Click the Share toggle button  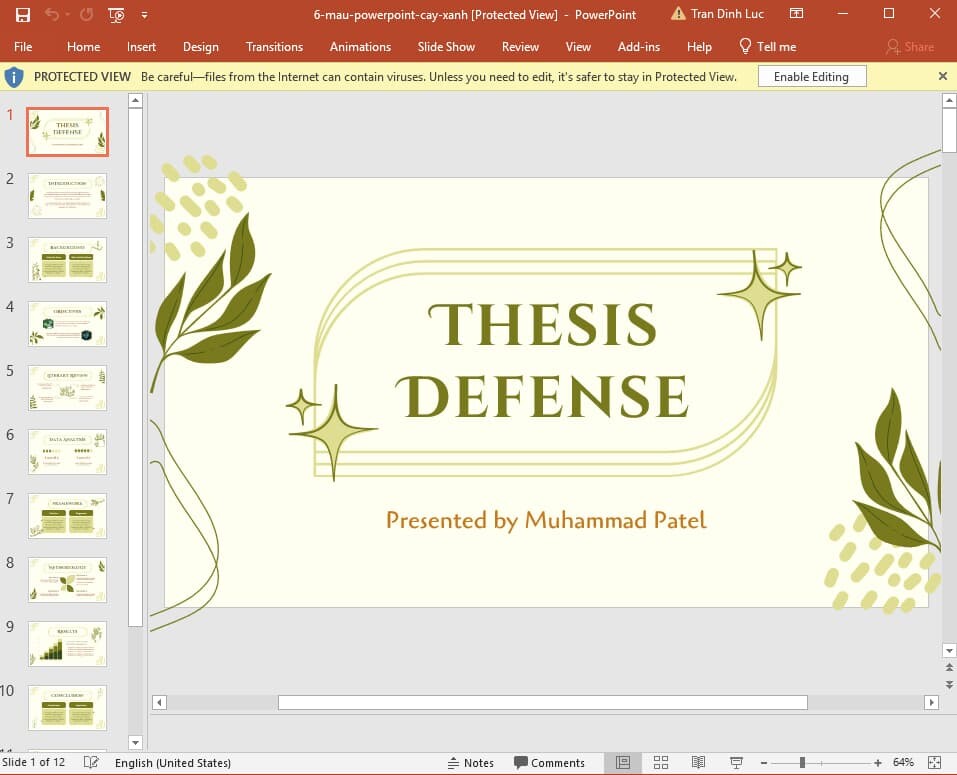[911, 46]
